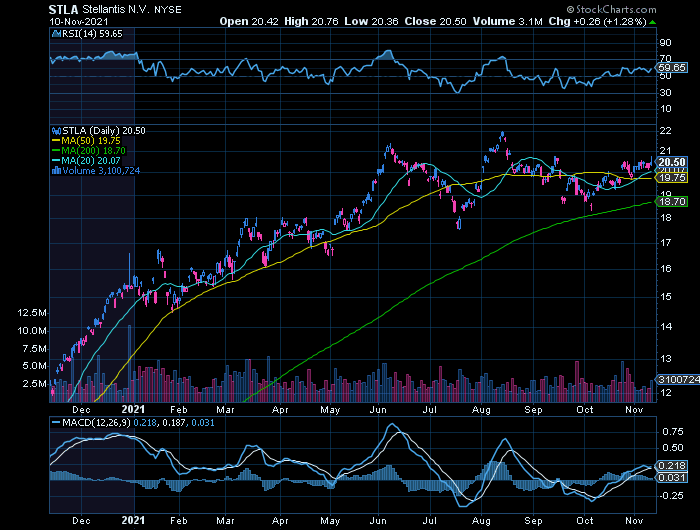Click the STLA (Daily) 20.50 legend entry
700x530 pixels.
[104, 131]
